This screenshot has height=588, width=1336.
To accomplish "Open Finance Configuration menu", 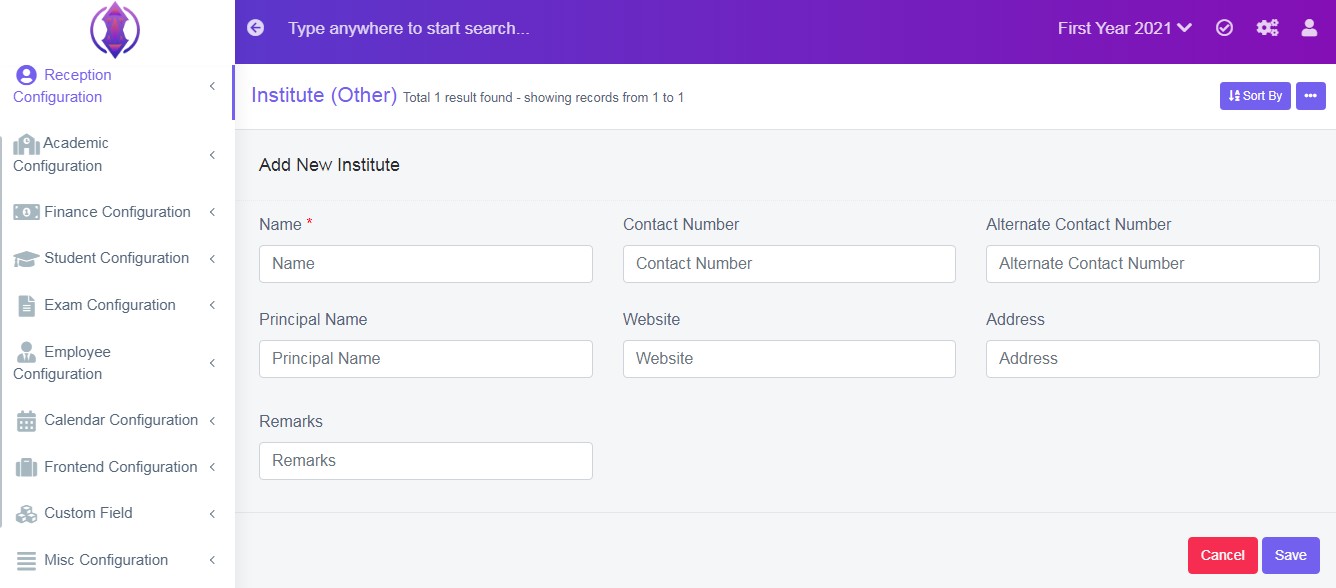I will tap(117, 212).
